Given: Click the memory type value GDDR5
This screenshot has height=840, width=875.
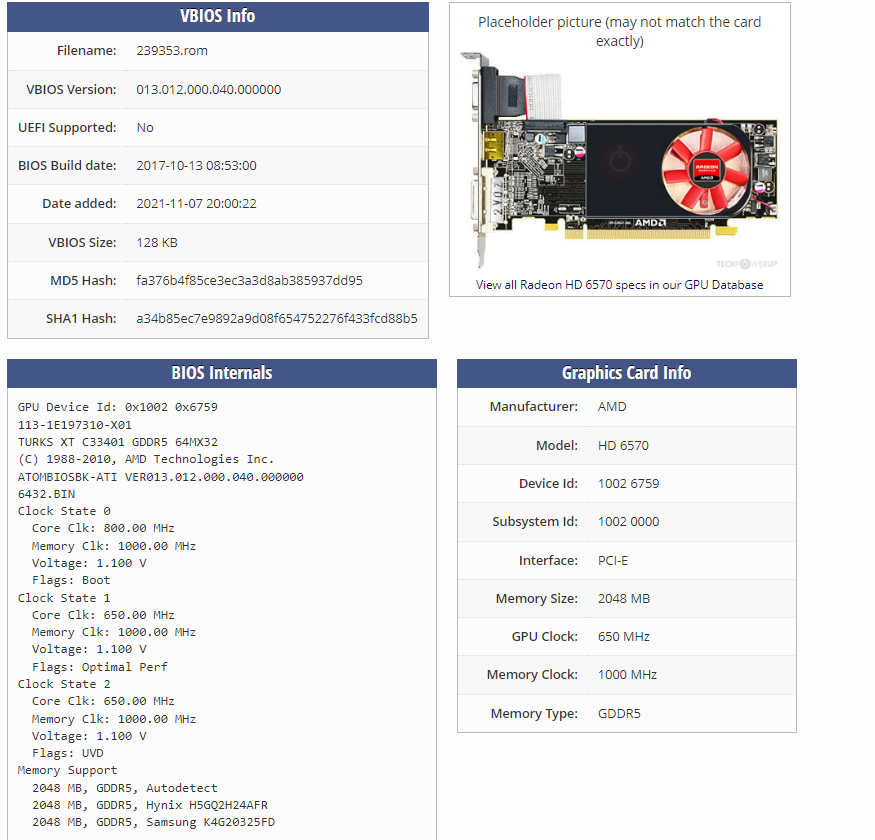Looking at the screenshot, I should (619, 714).
